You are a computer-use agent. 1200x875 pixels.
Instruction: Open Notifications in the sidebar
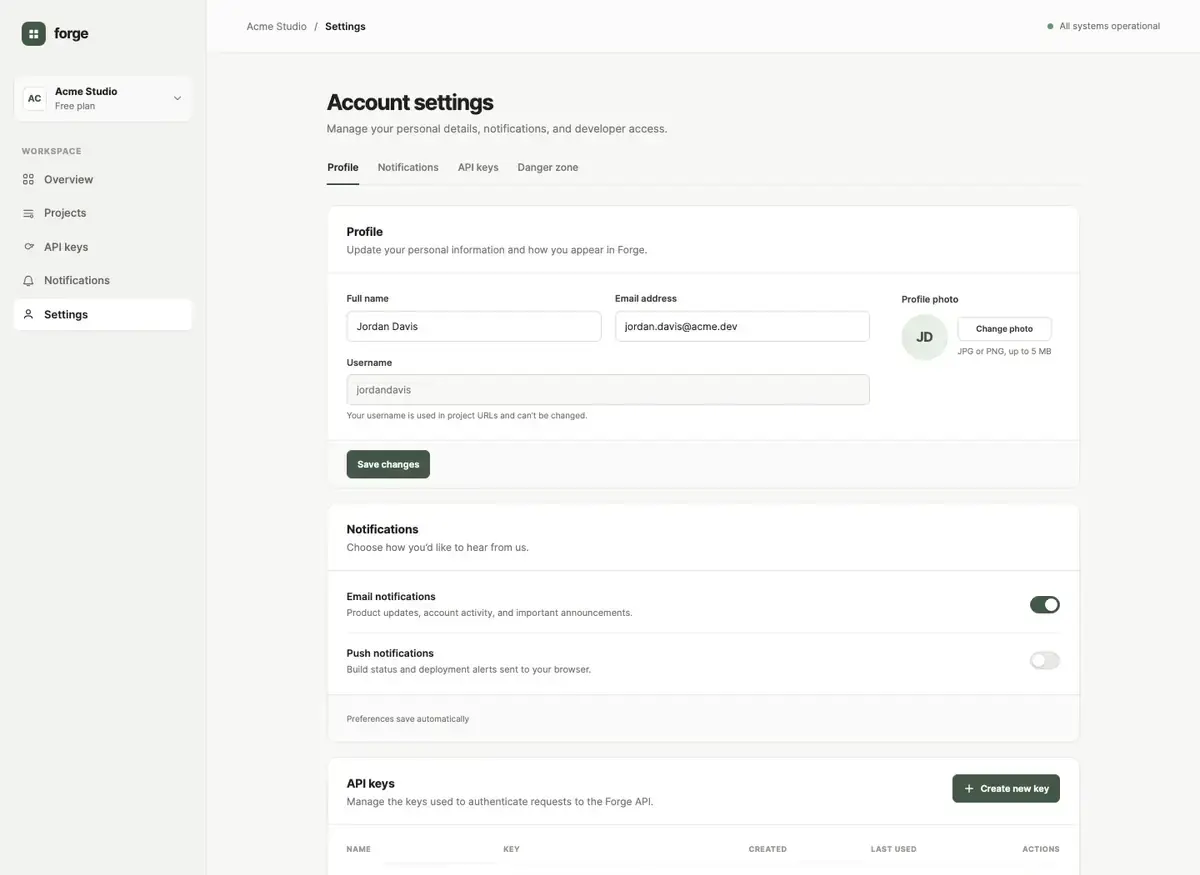coord(103,281)
